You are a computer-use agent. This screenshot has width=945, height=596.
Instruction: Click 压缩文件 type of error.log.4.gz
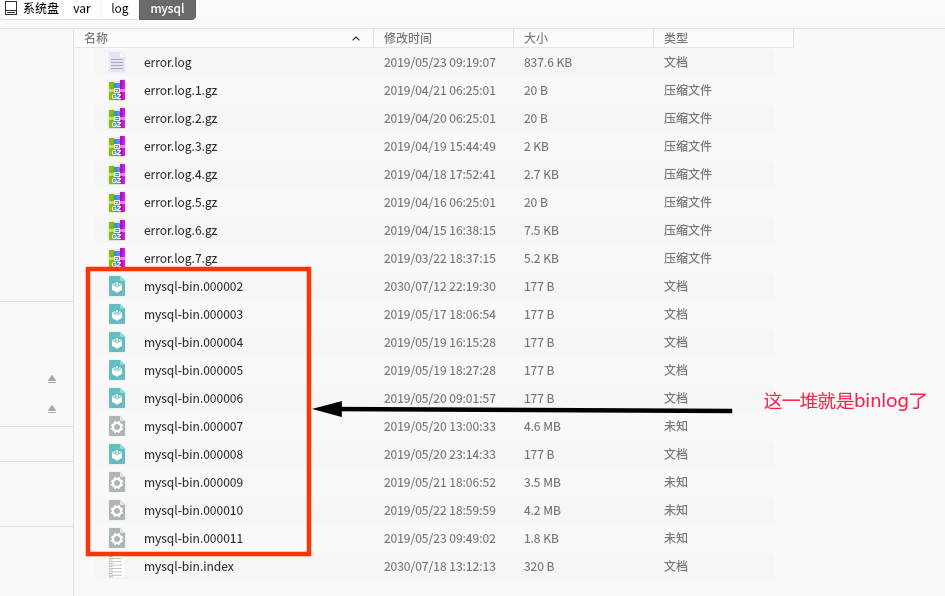[688, 174]
